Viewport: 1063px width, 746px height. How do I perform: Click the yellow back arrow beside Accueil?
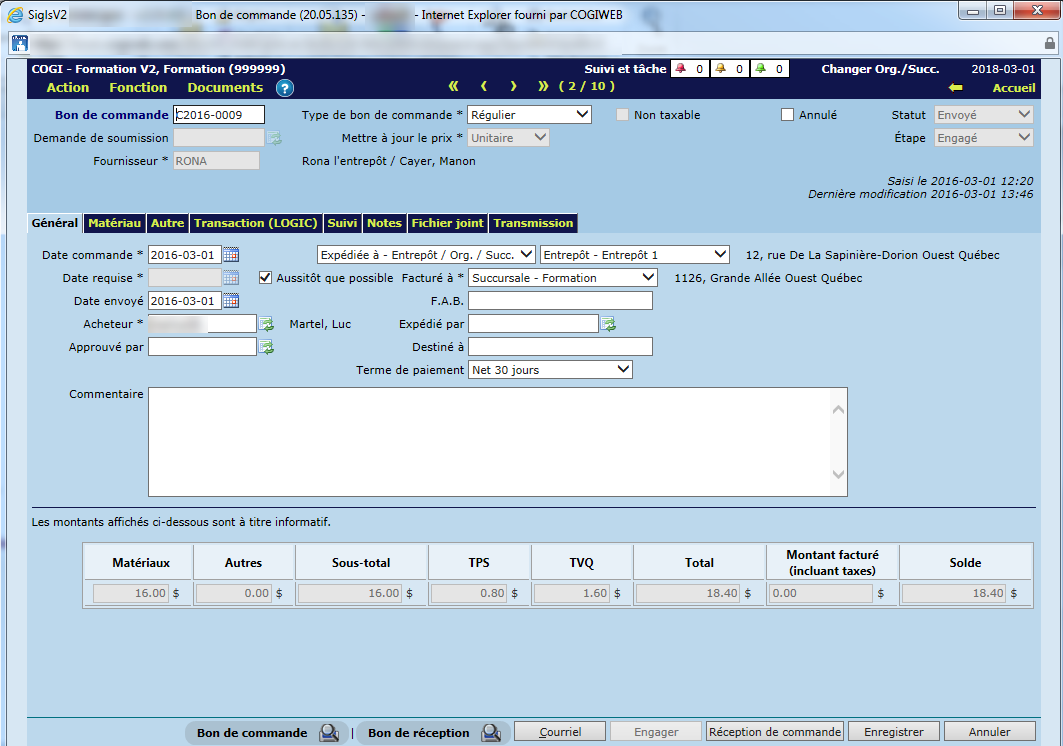point(956,88)
